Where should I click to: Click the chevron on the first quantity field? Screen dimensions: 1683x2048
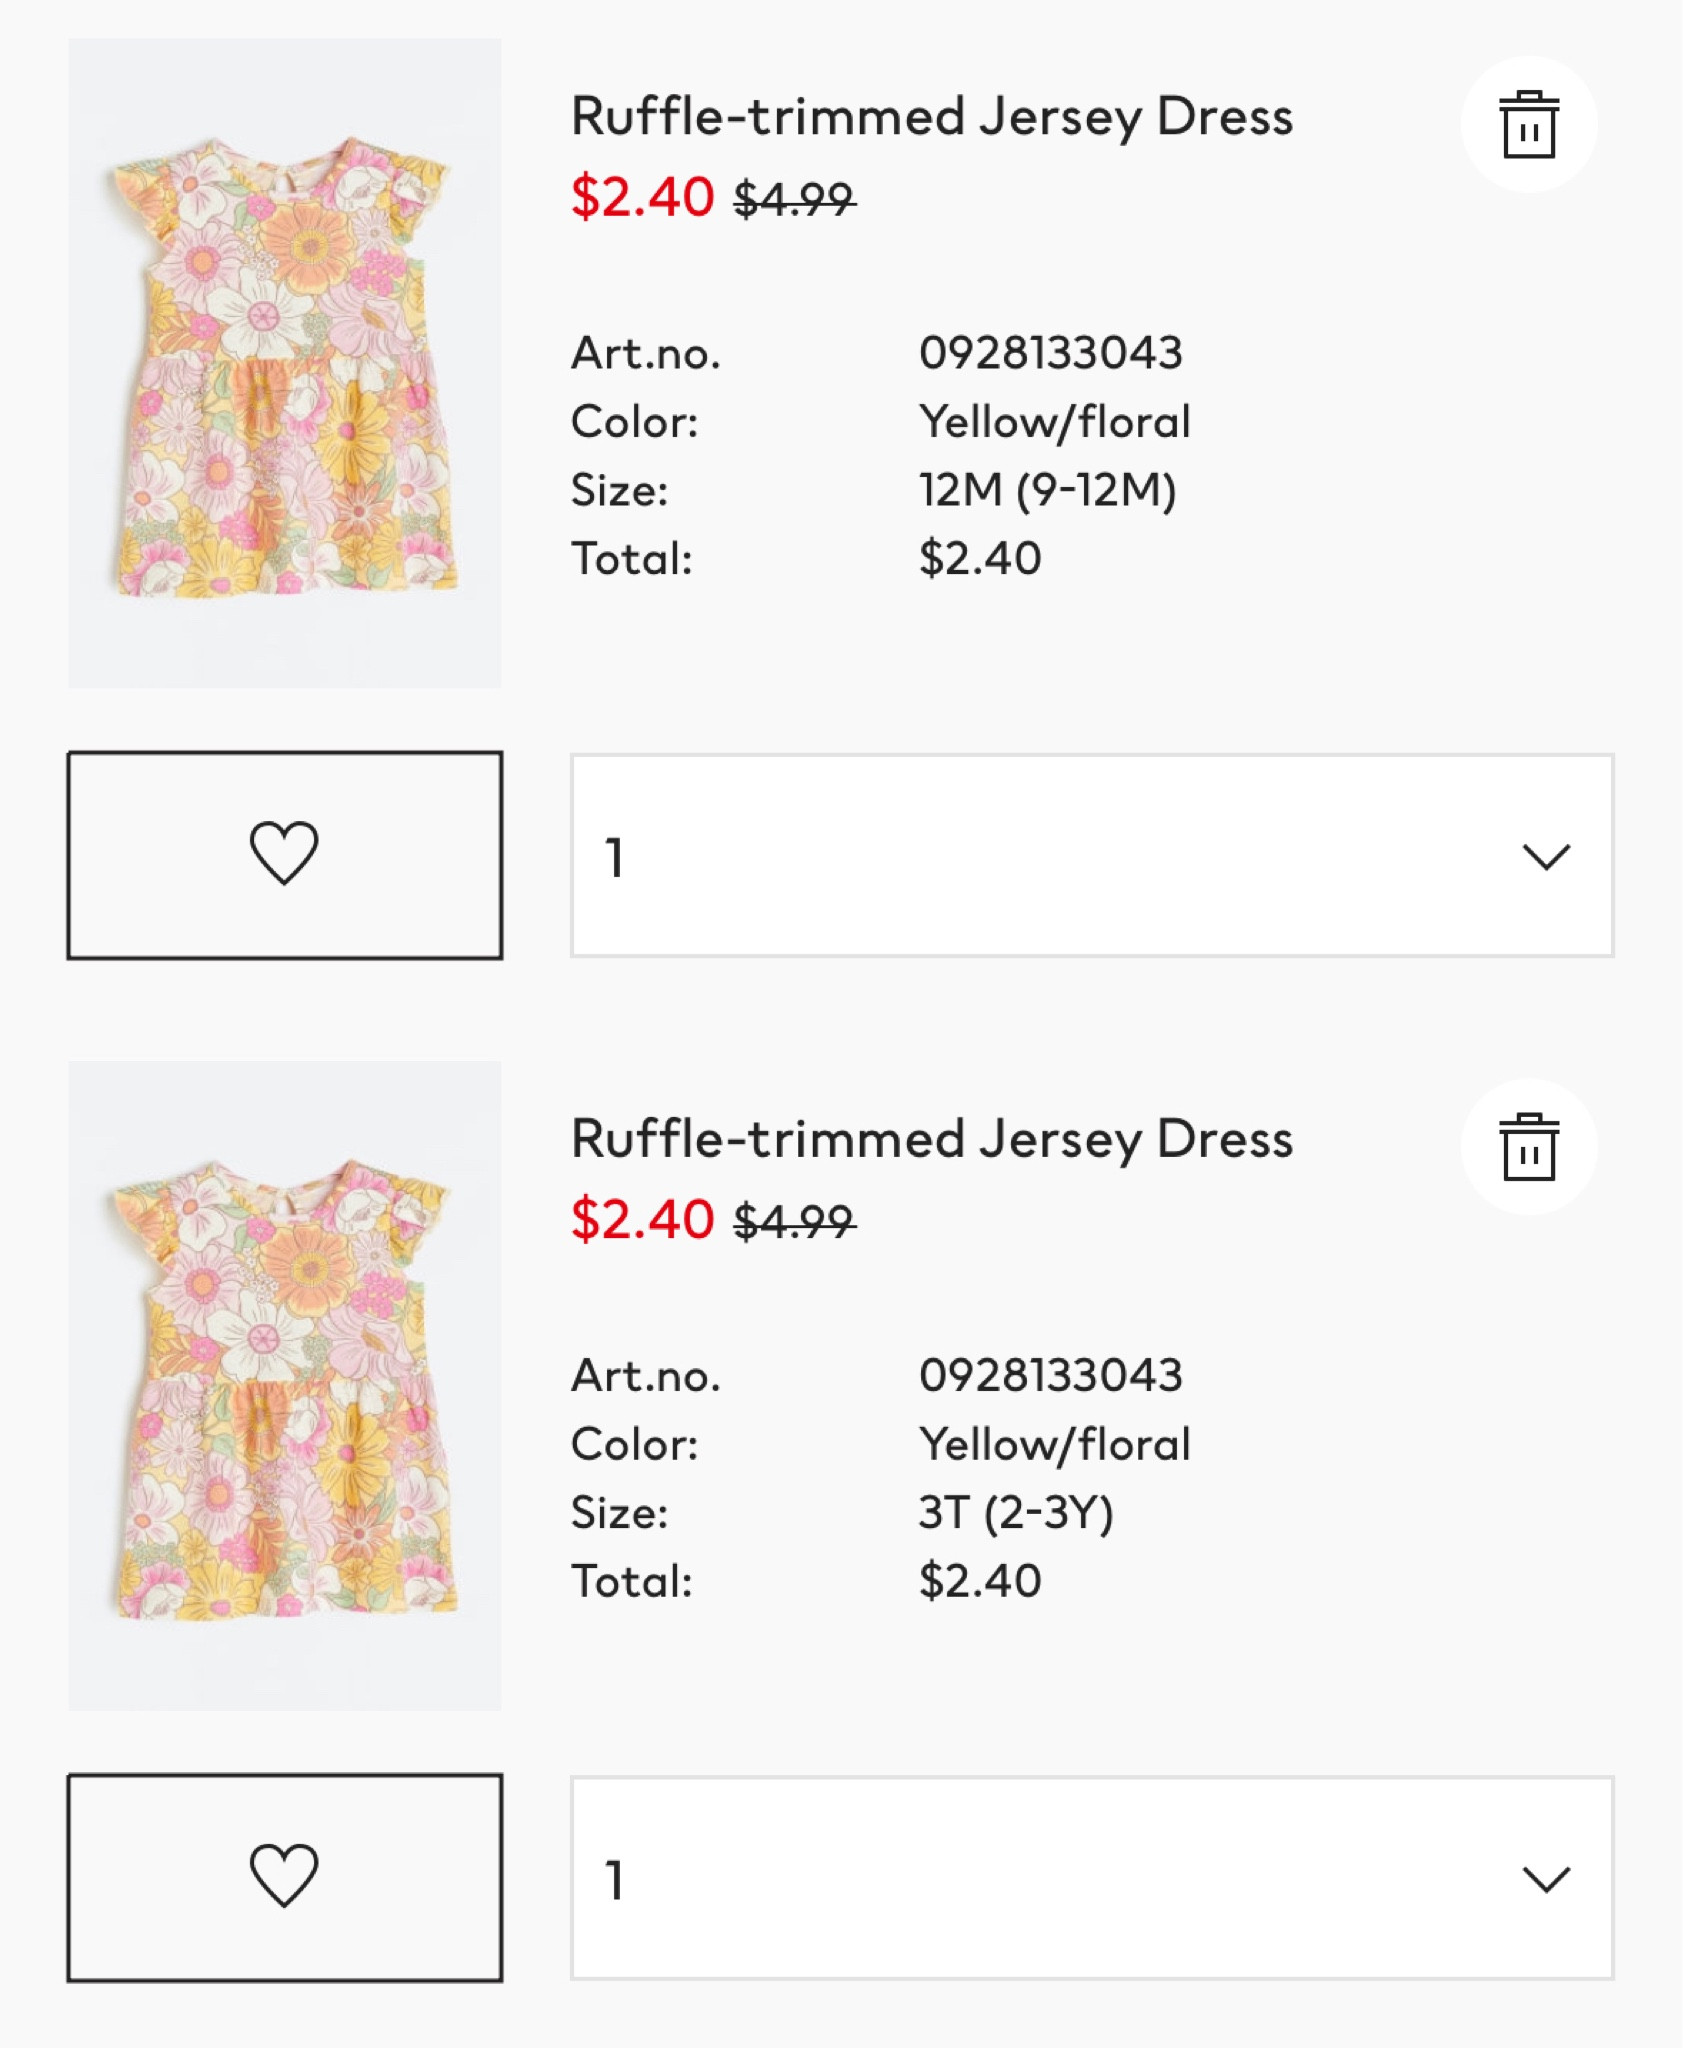1545,856
